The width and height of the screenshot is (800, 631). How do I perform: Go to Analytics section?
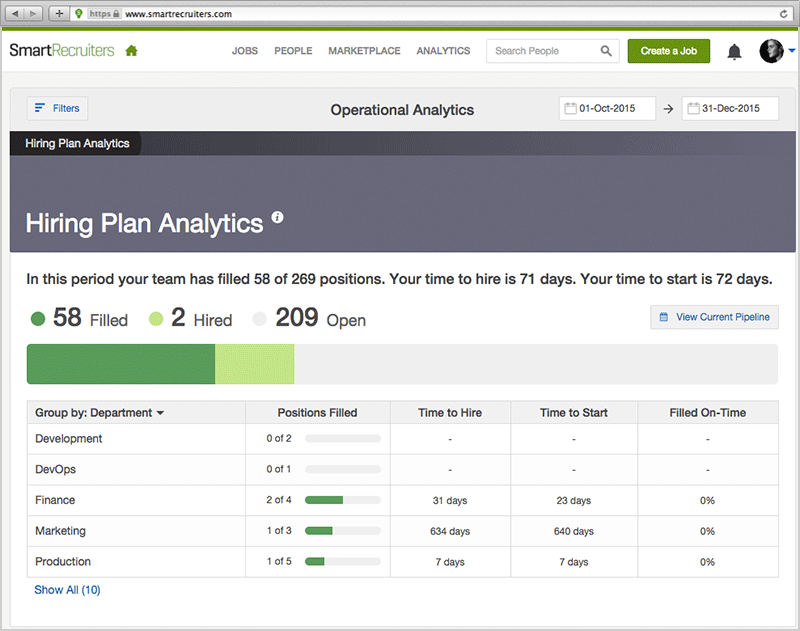tap(443, 51)
